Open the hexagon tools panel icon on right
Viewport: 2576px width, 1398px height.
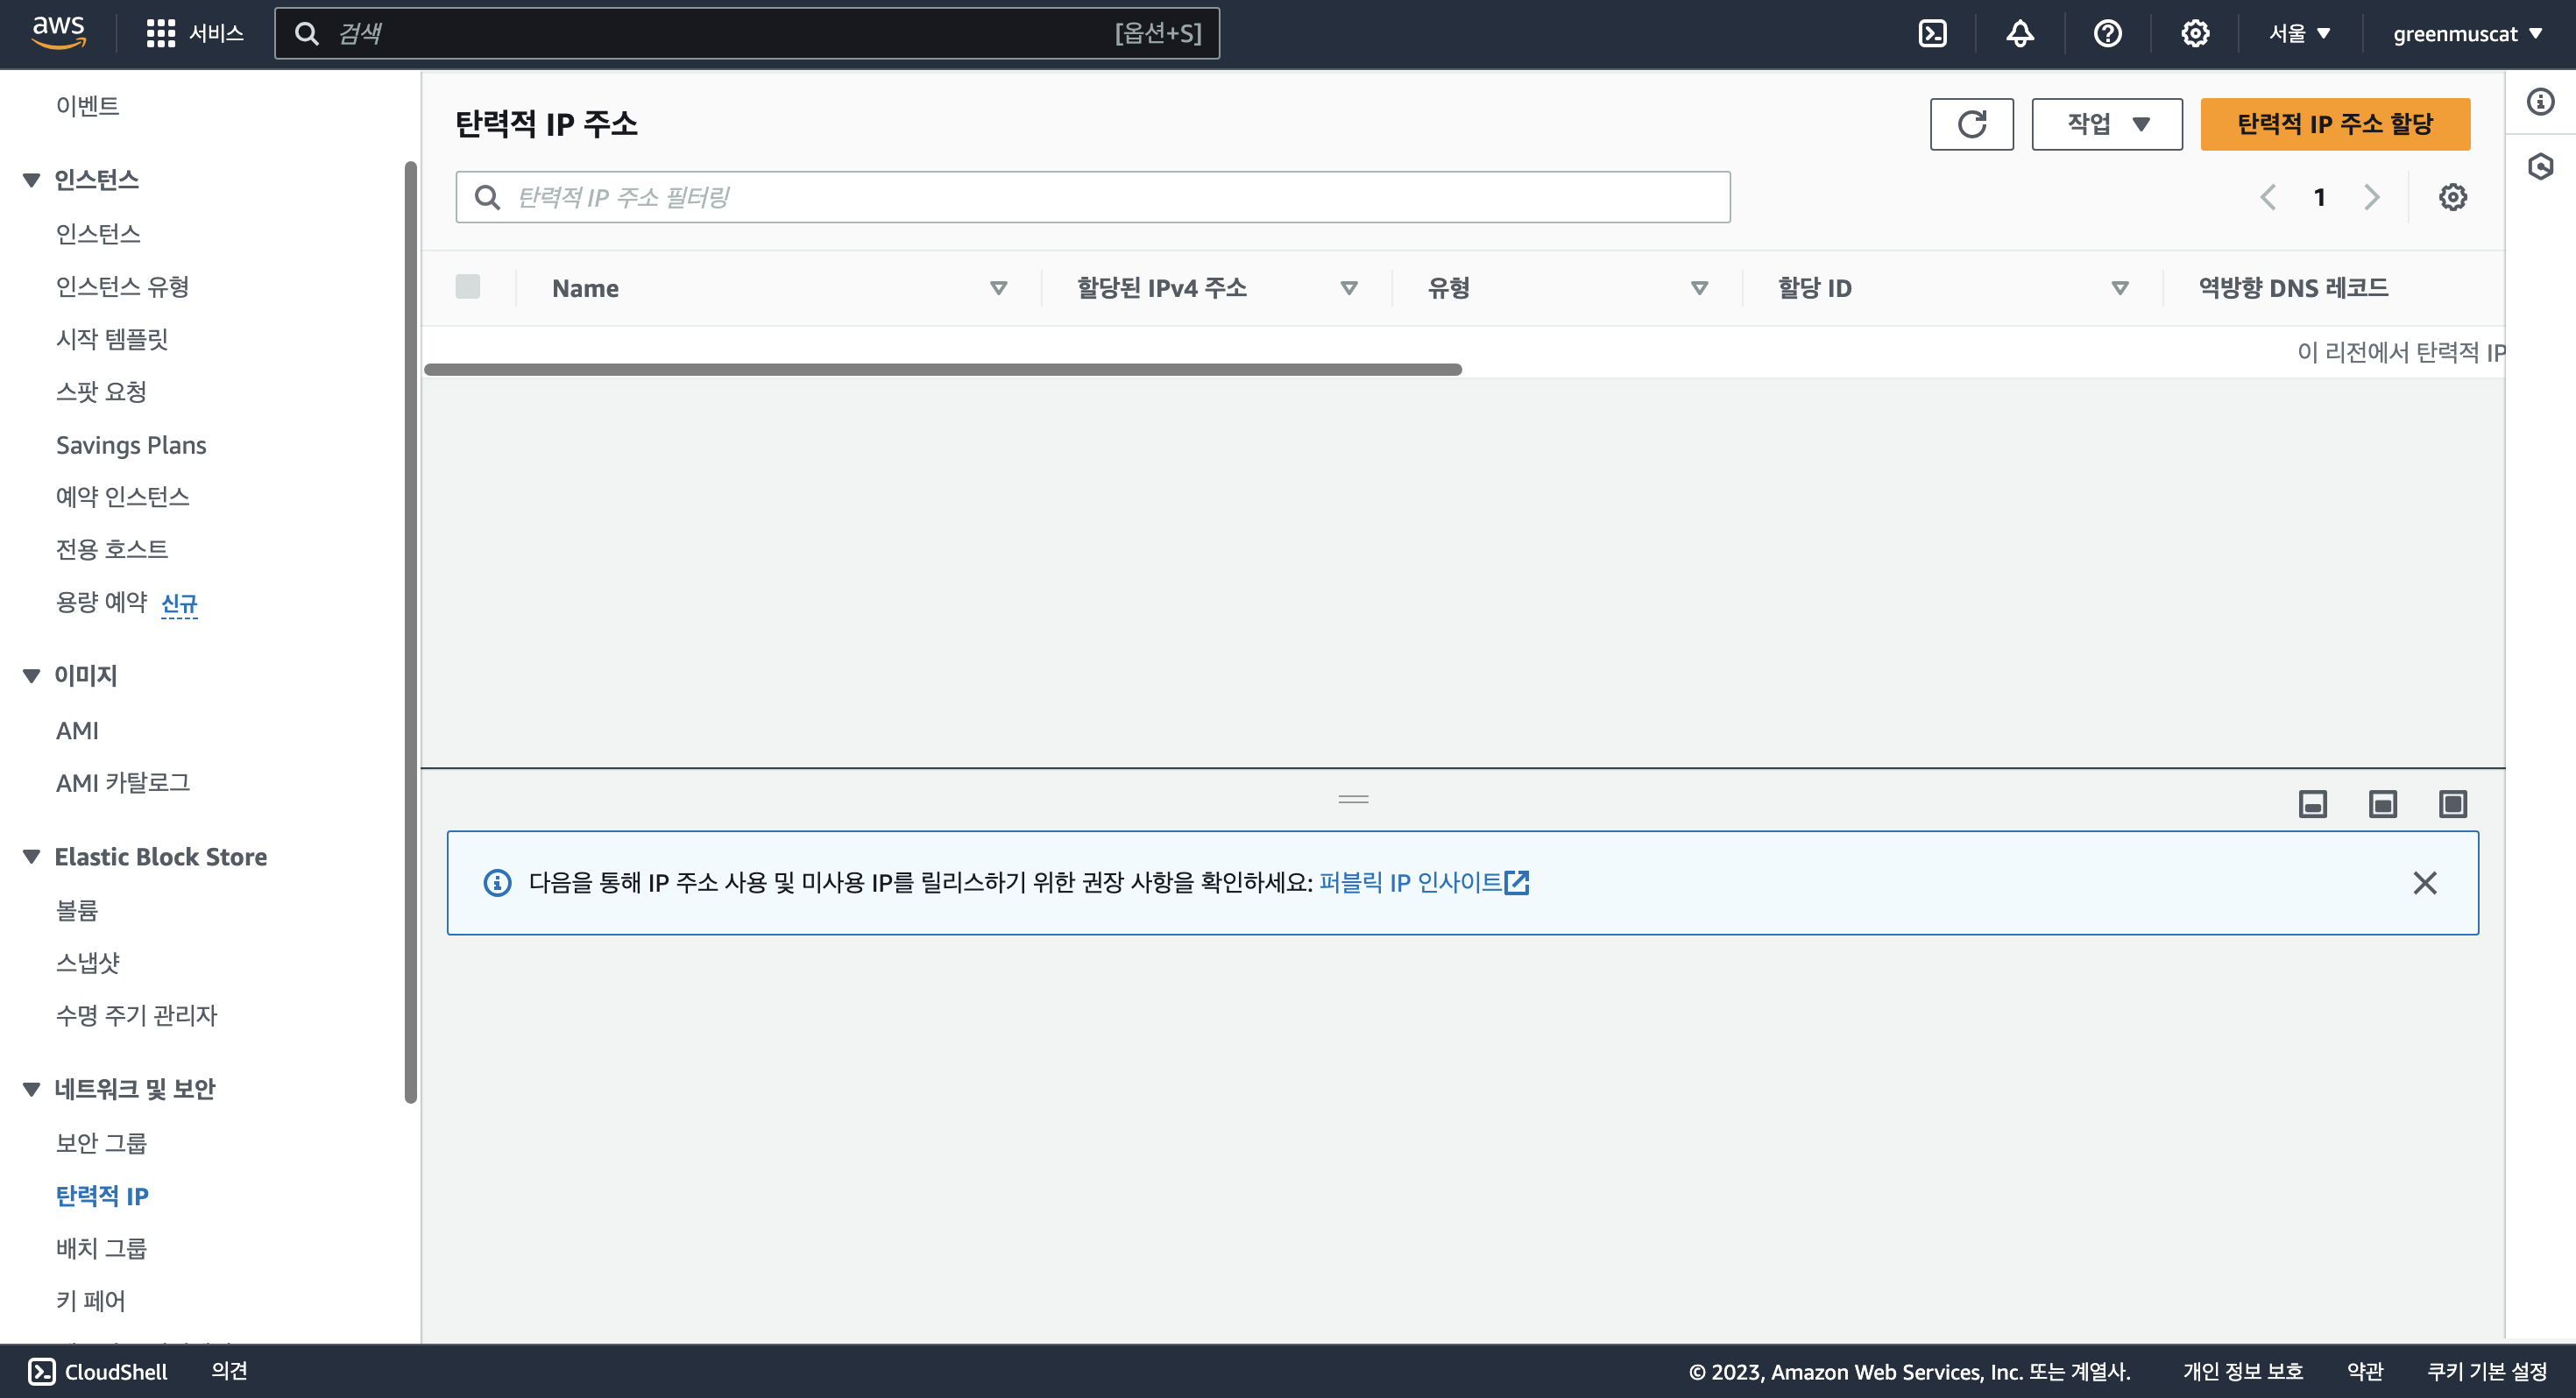(x=2540, y=166)
